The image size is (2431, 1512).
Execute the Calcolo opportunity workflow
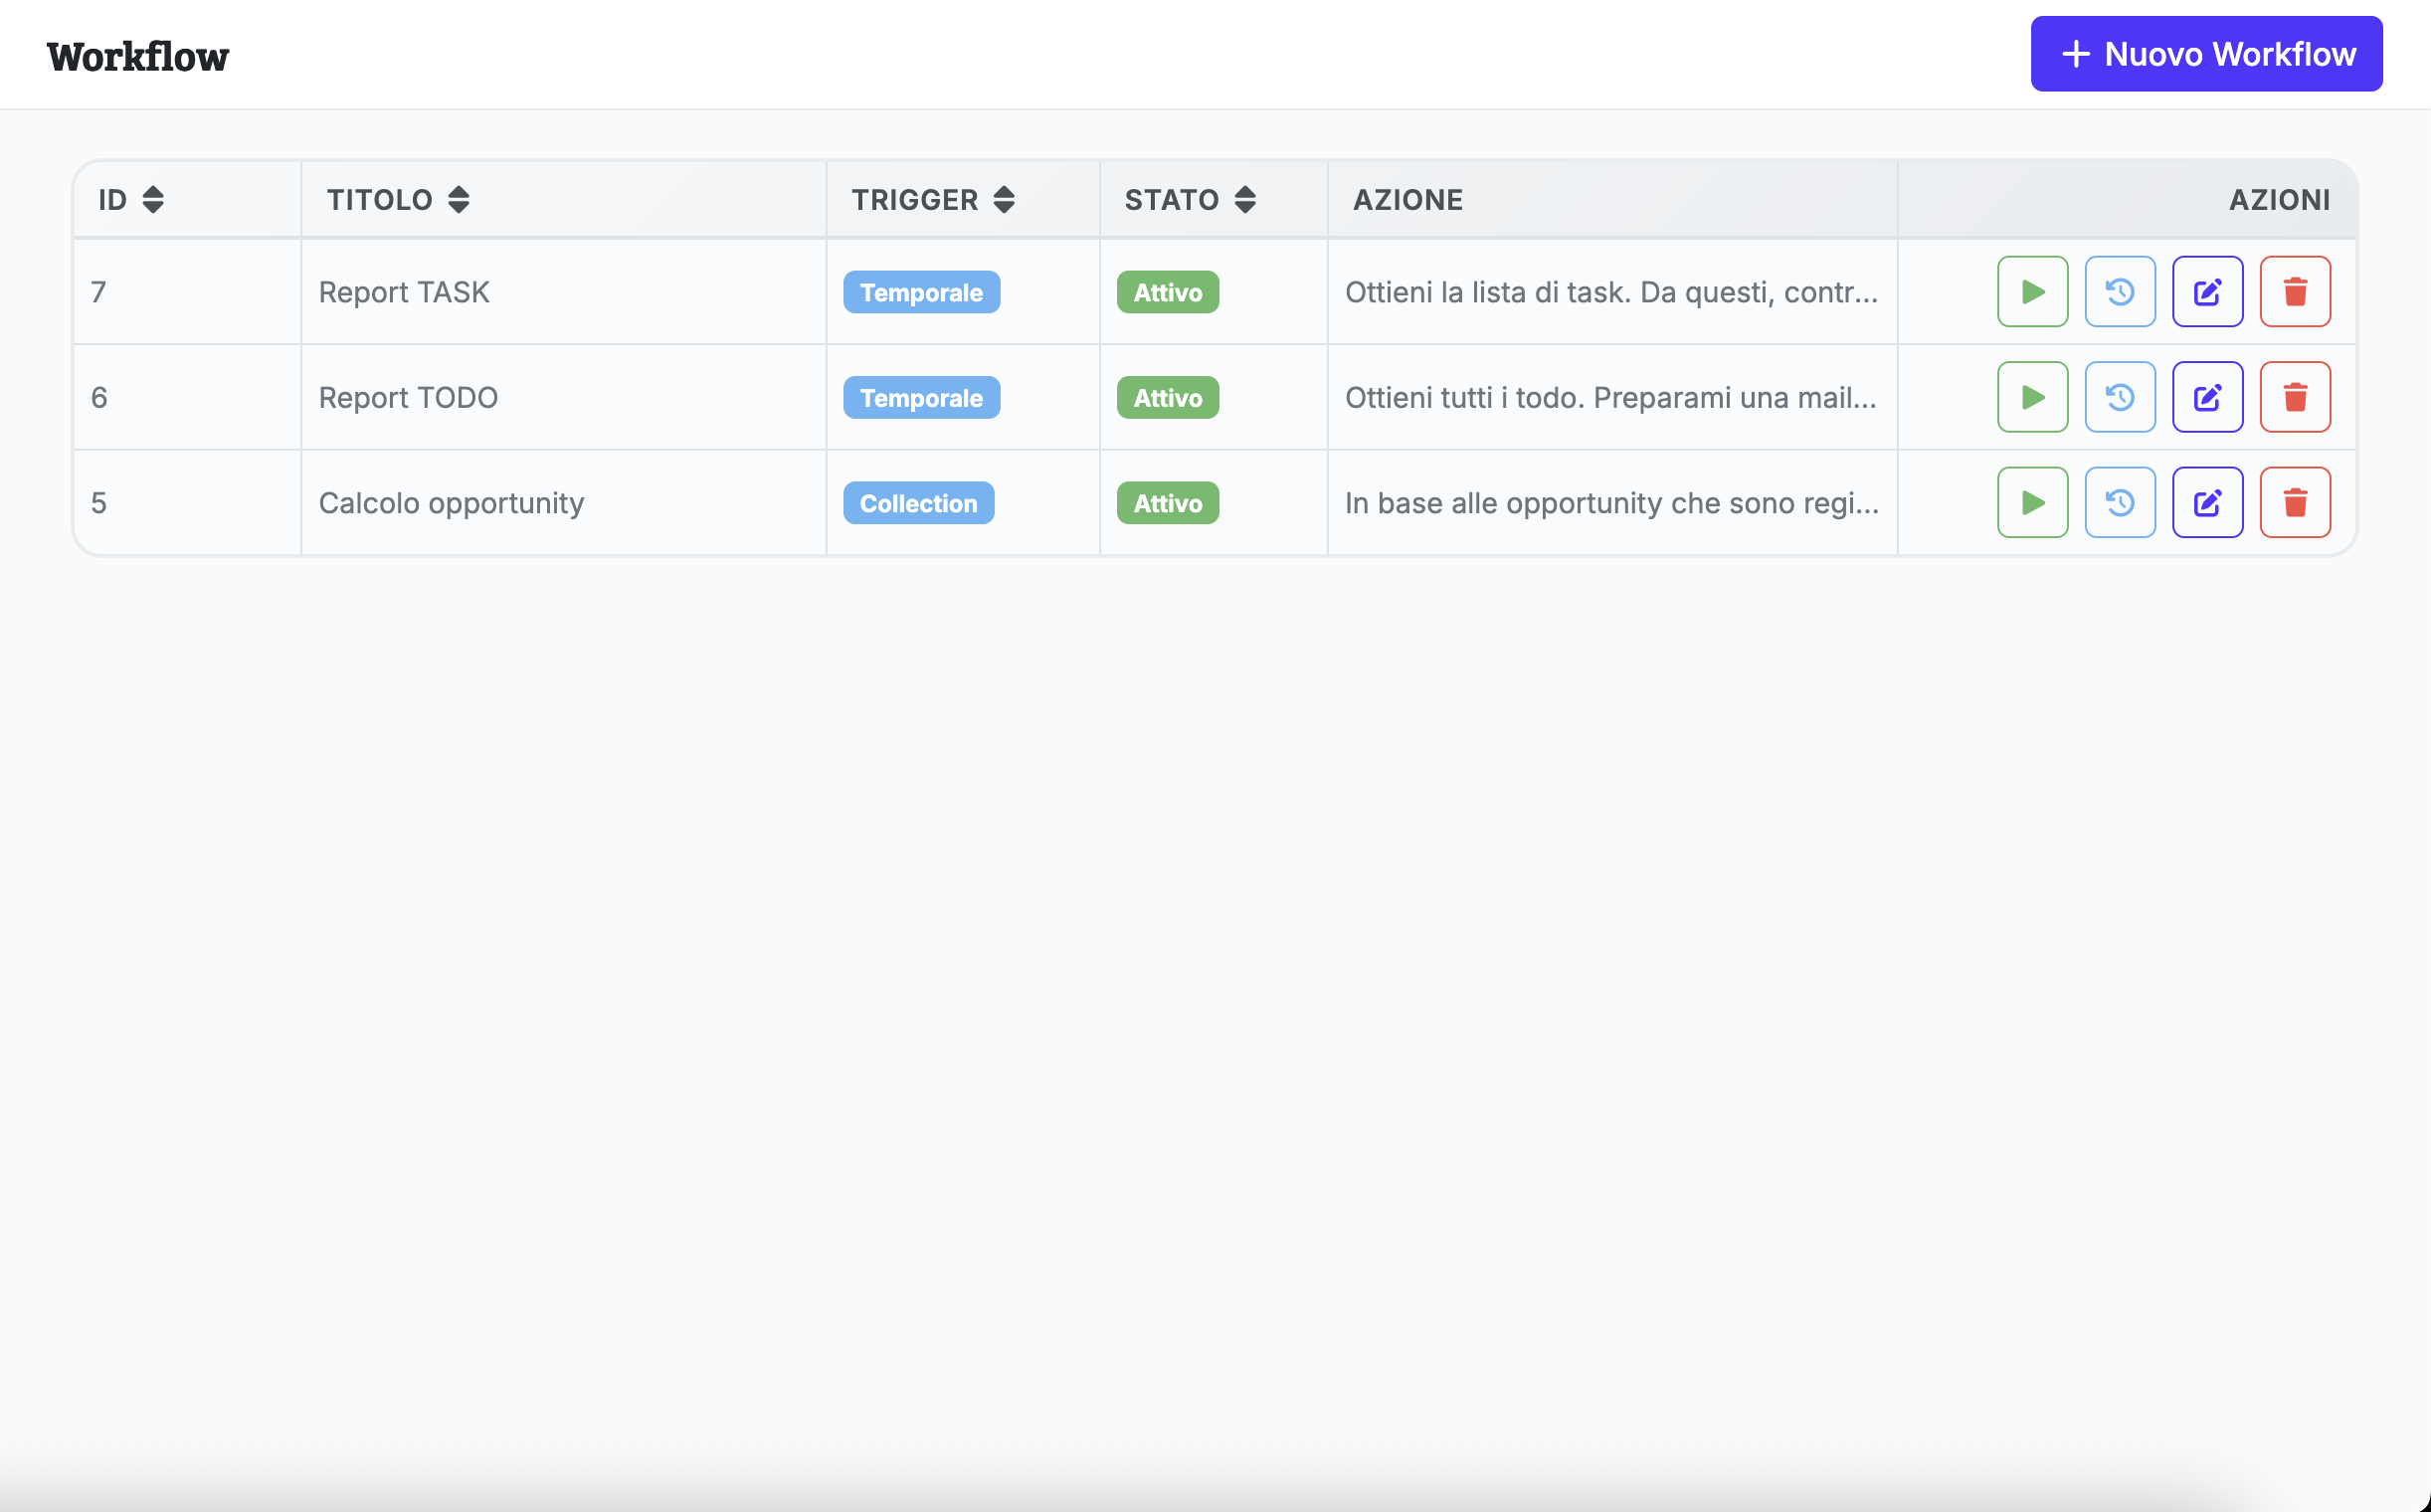(x=2032, y=502)
